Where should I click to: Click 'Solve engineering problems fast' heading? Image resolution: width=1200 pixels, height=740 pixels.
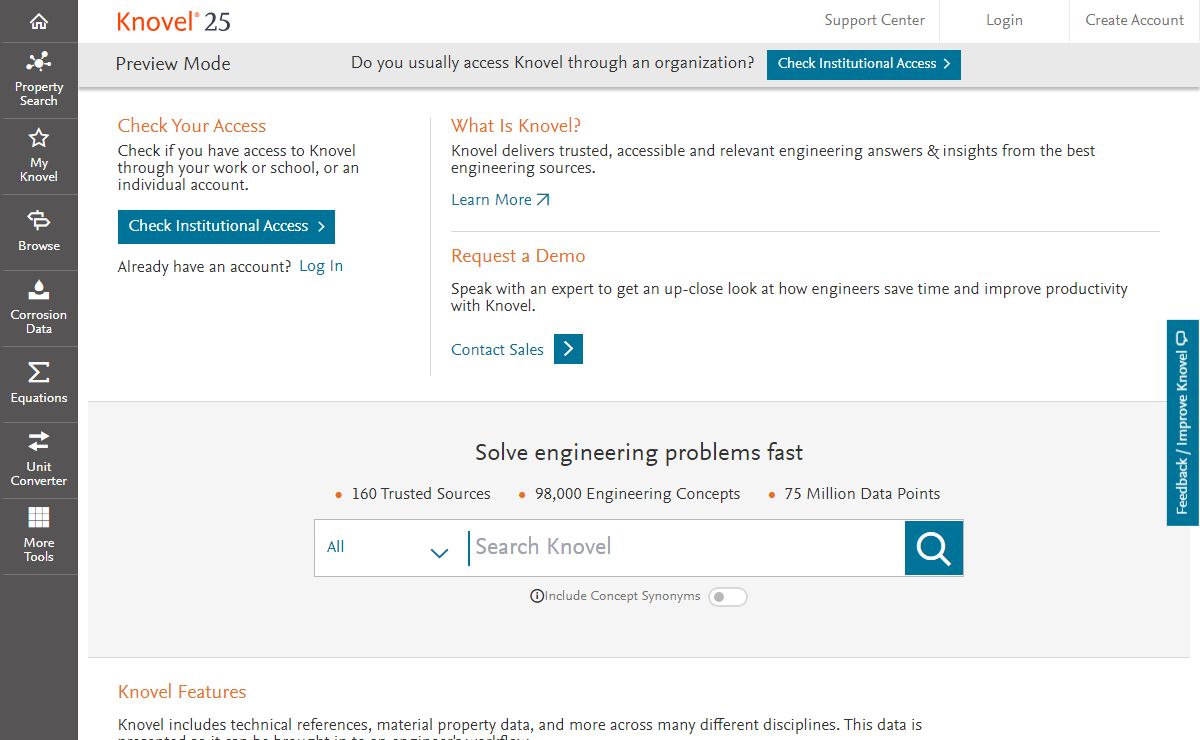tap(639, 453)
